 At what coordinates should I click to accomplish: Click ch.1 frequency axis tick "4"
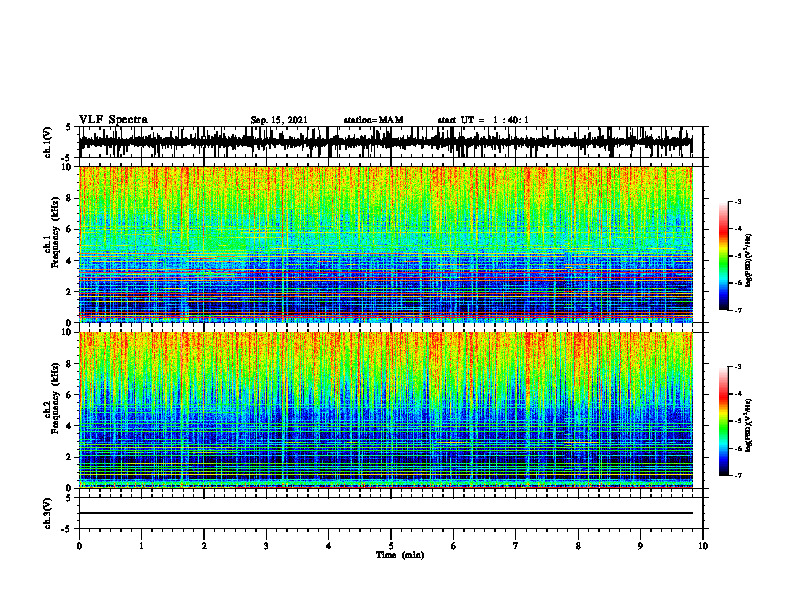point(70,261)
